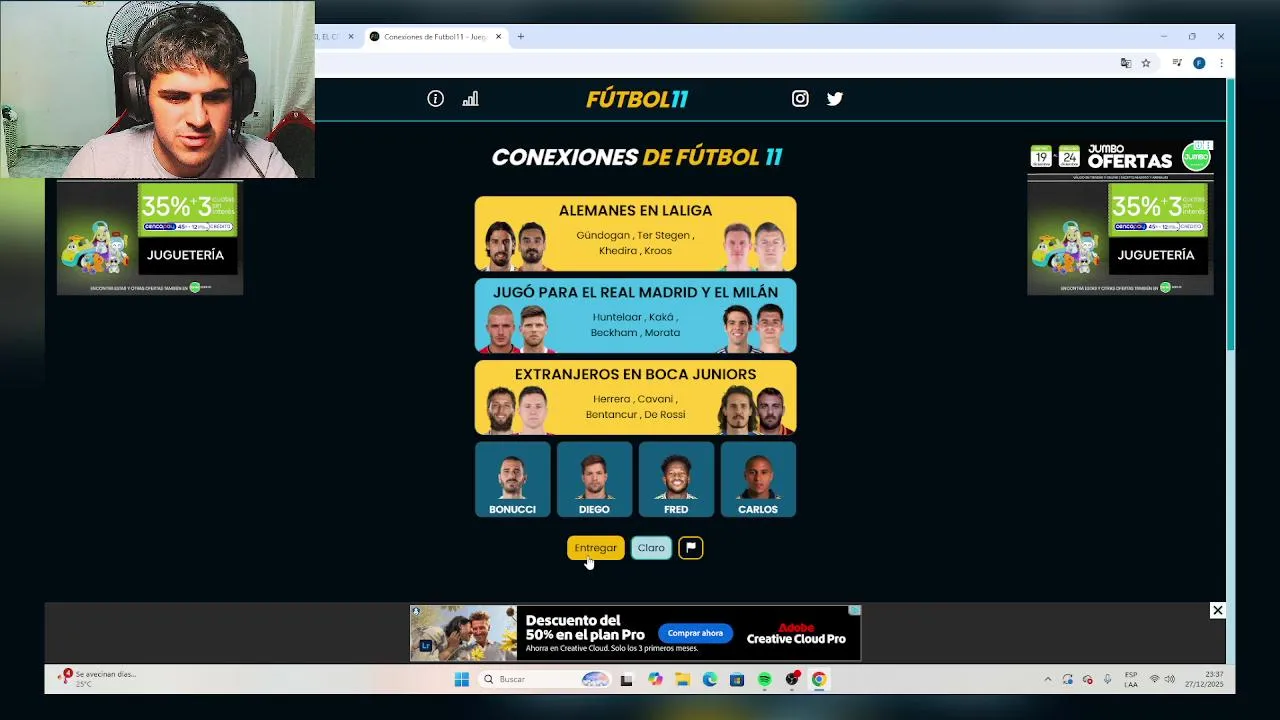
Task: Open Microsoft Edge from the taskbar
Action: (710, 679)
